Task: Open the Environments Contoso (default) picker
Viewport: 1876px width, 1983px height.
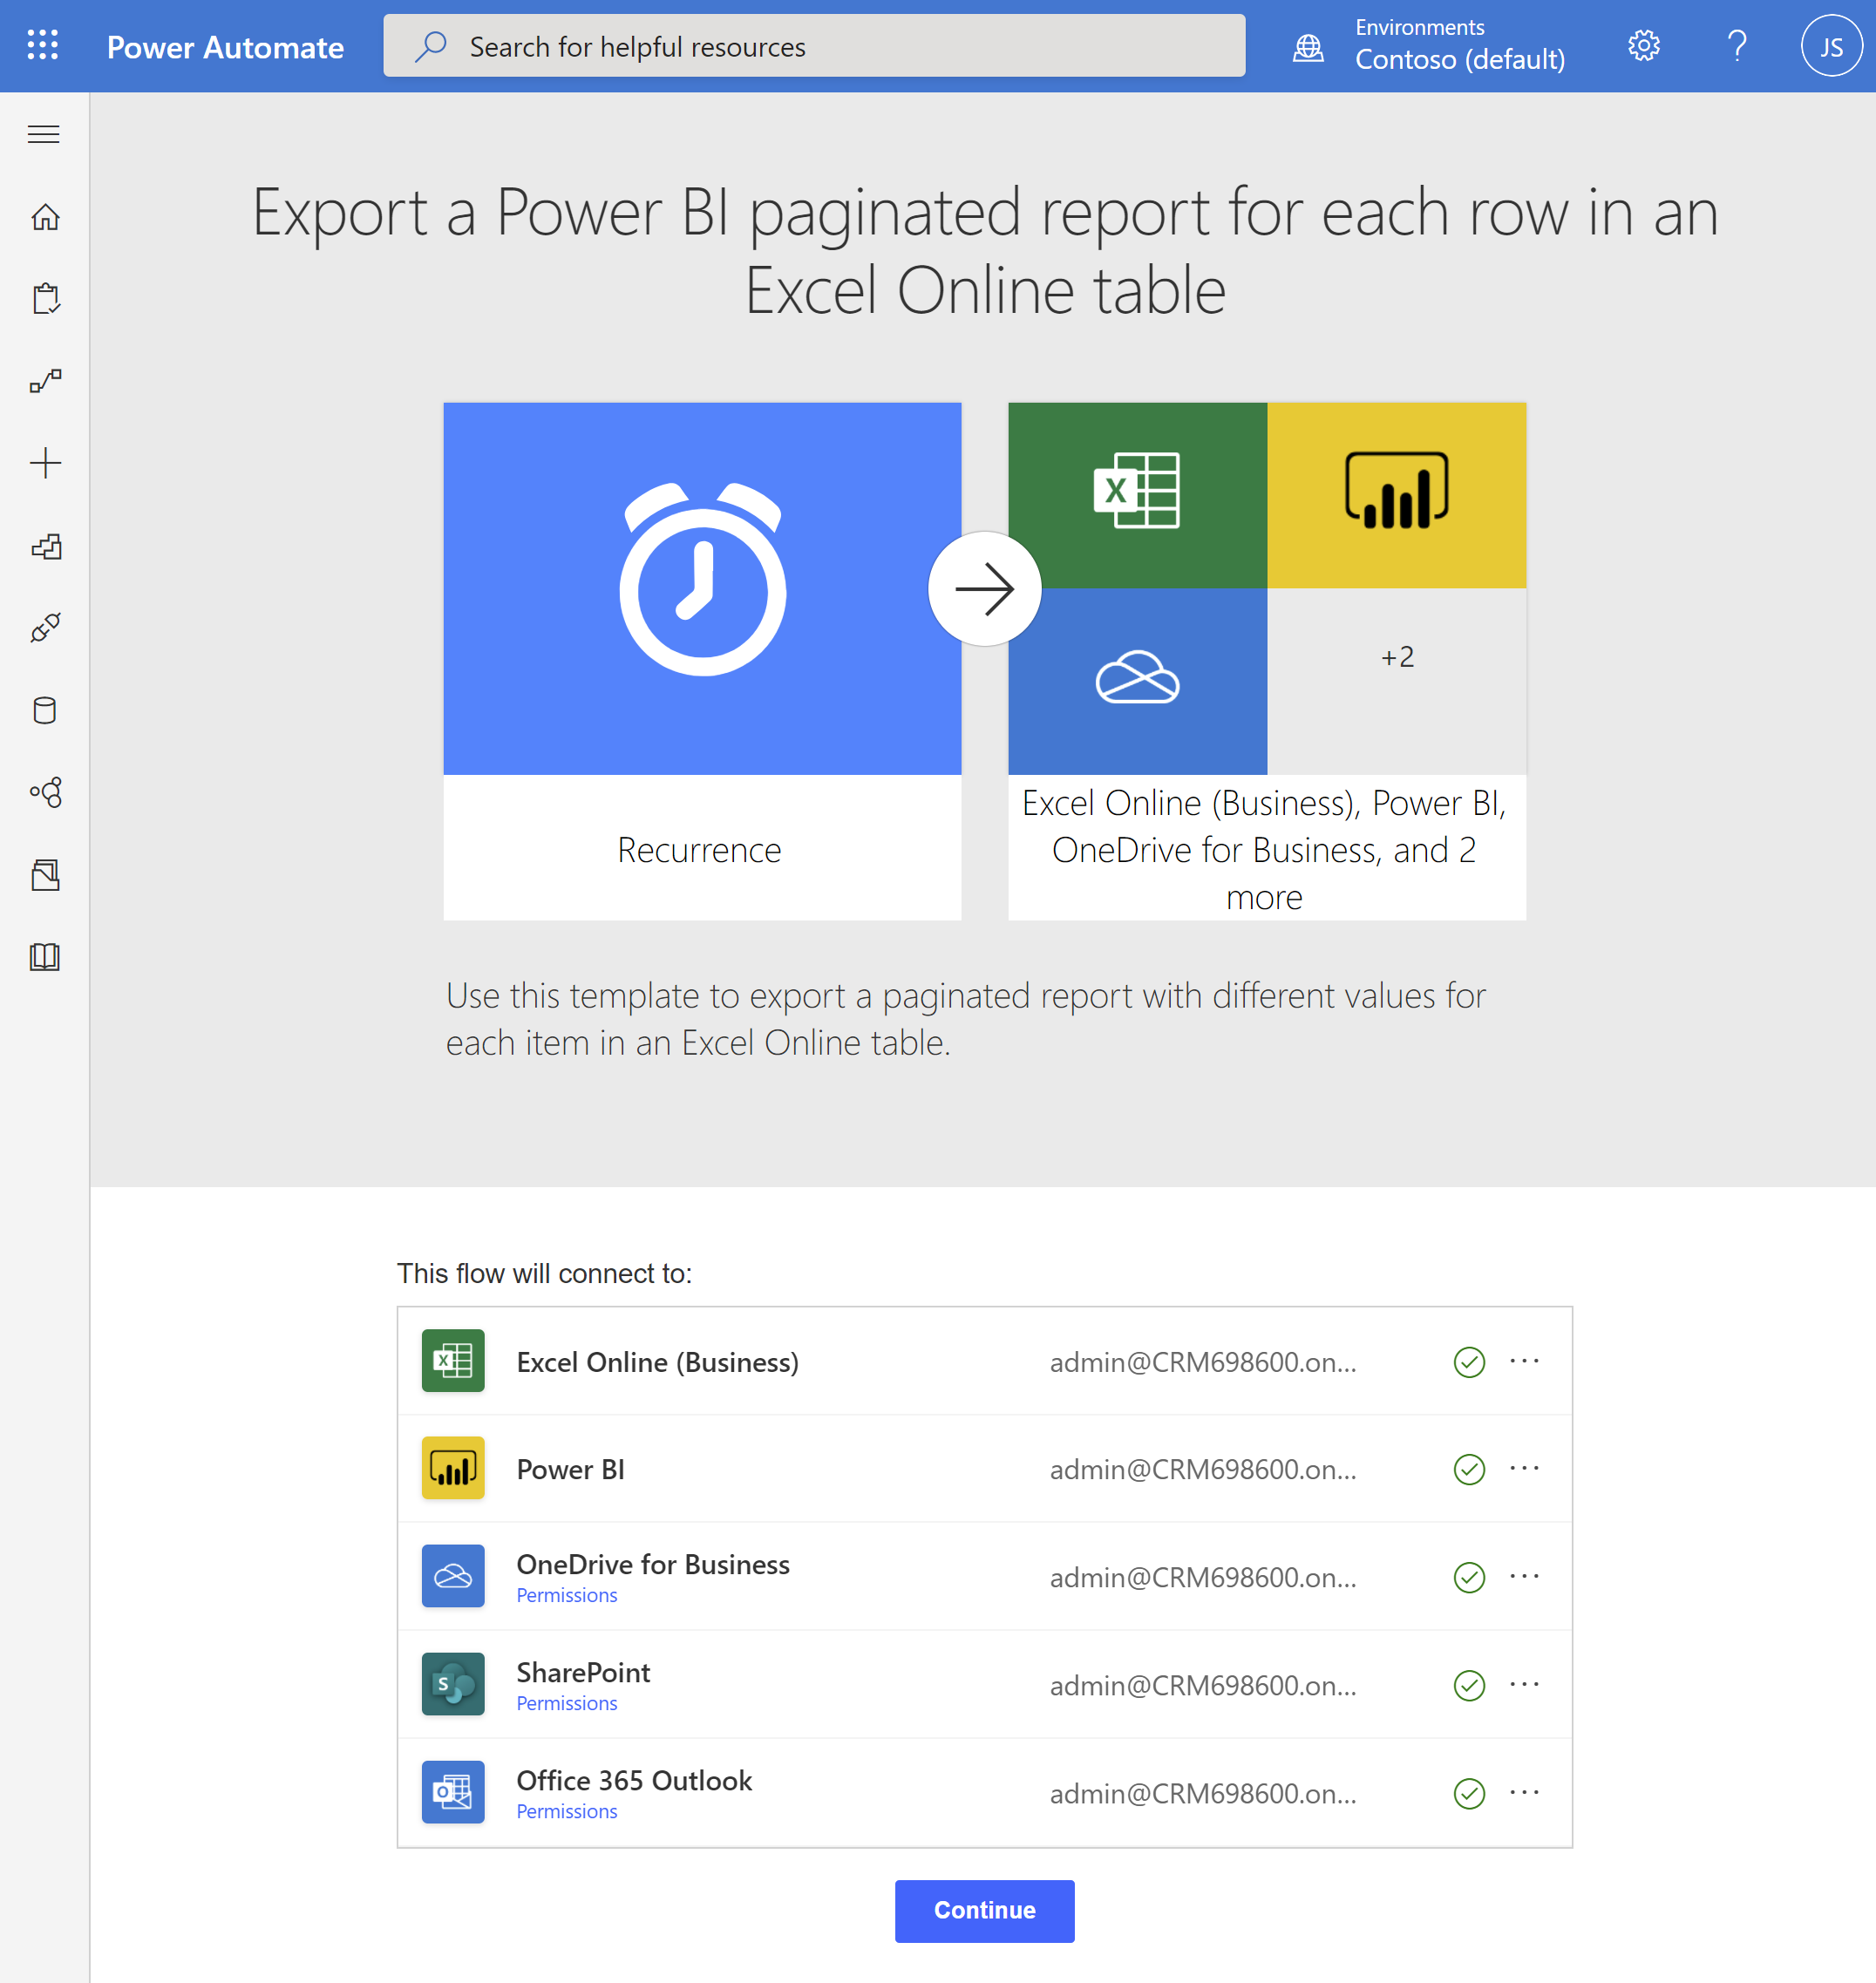Action: tap(1430, 46)
